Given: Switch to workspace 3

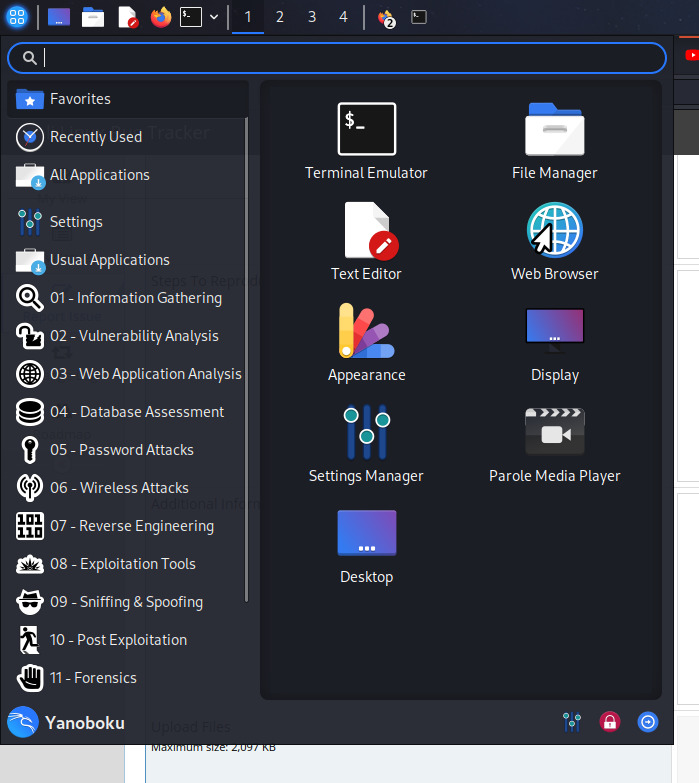Looking at the screenshot, I should 311,17.
